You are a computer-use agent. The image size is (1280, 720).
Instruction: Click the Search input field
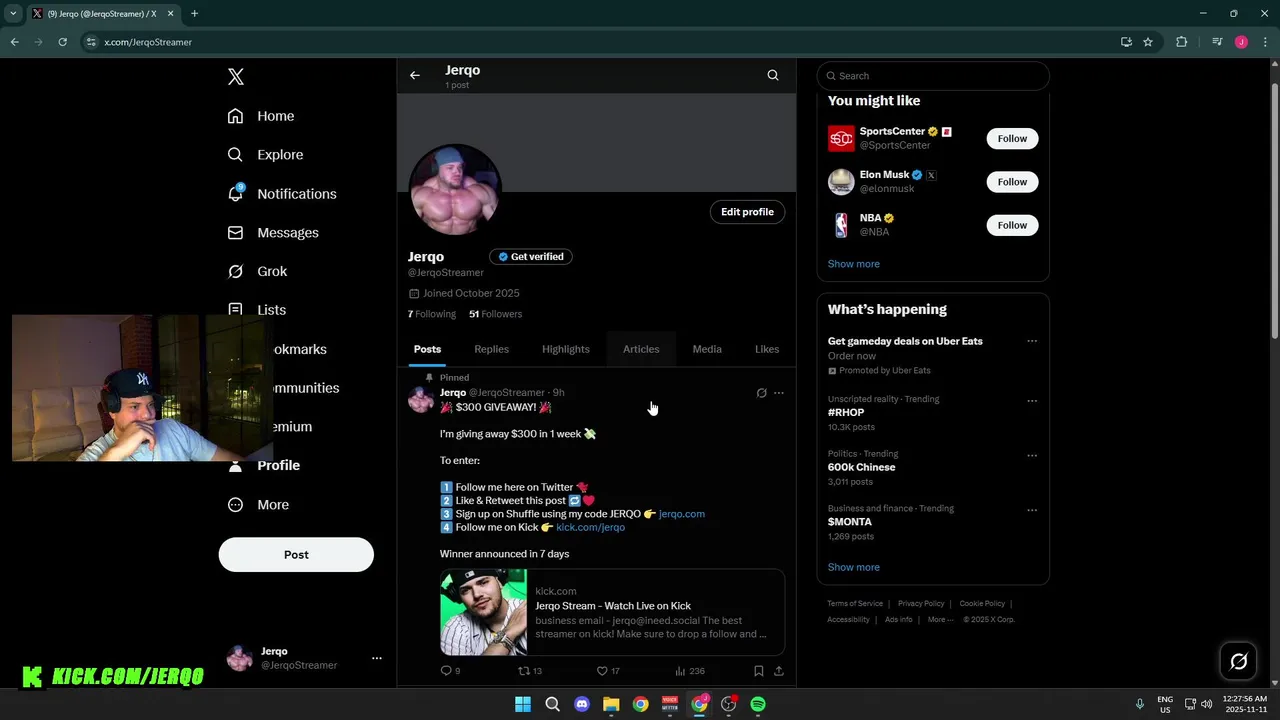tap(933, 76)
